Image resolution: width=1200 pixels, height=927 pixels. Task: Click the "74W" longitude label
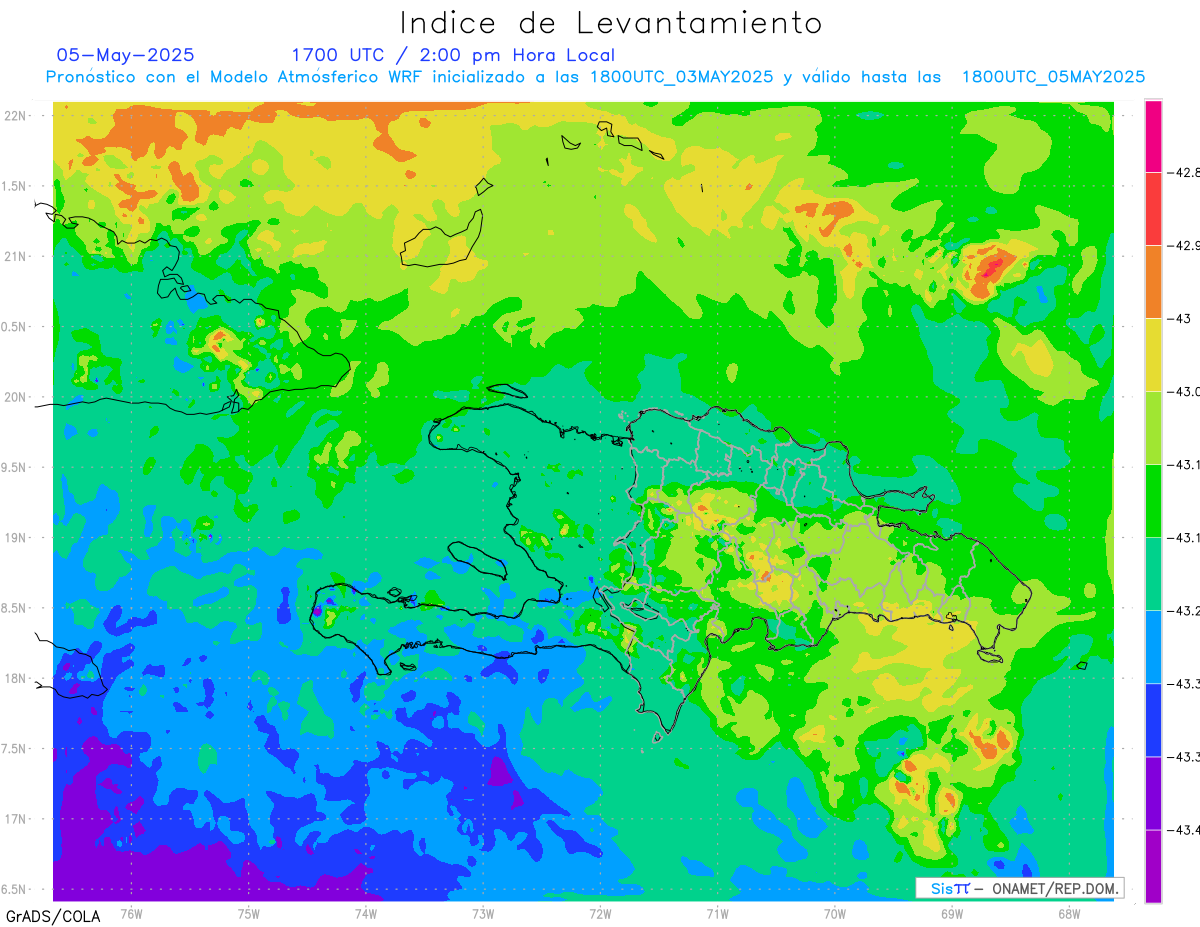[x=366, y=914]
